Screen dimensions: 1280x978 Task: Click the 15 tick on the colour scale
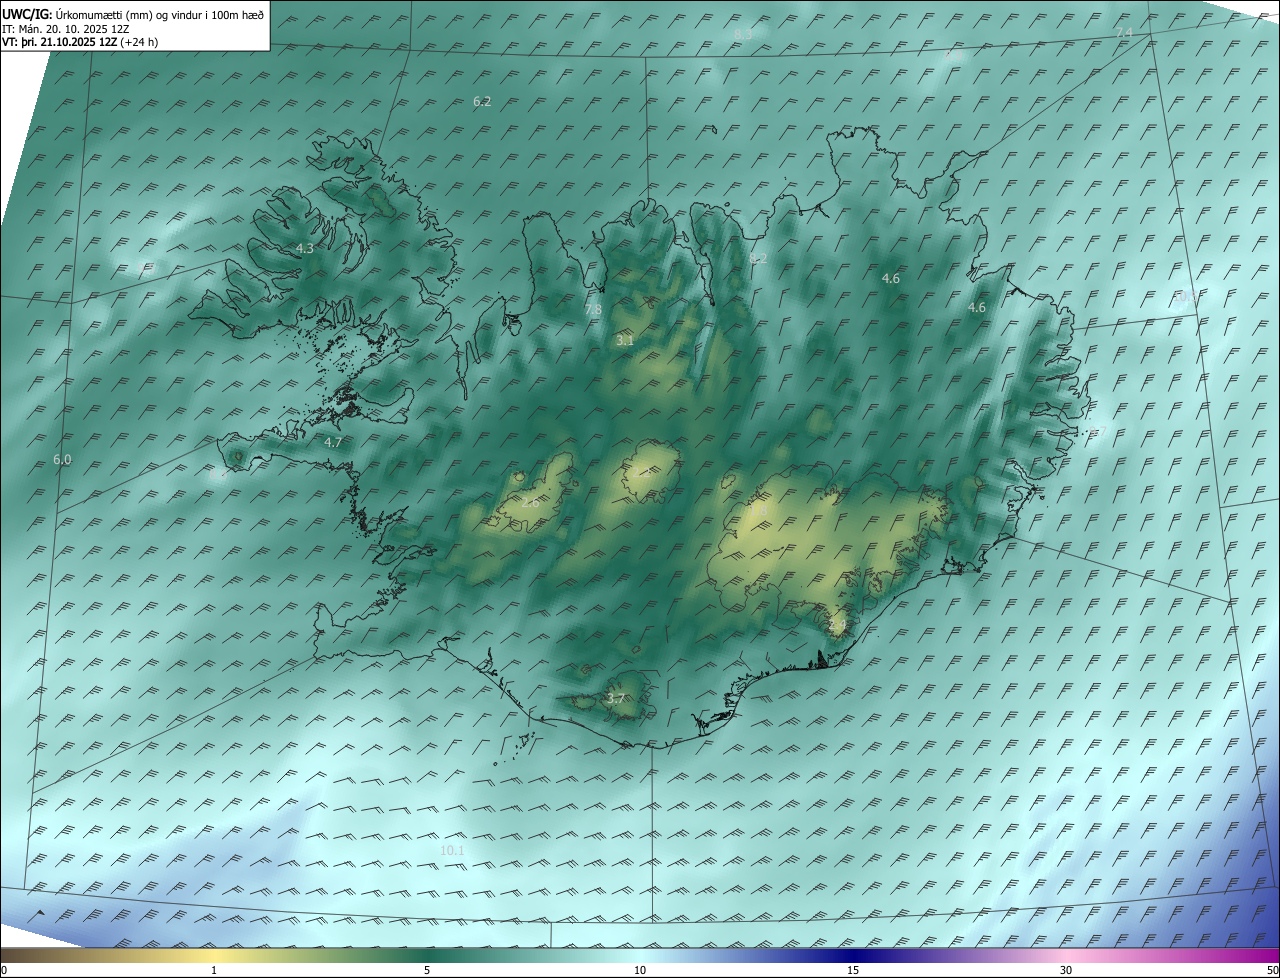(853, 971)
